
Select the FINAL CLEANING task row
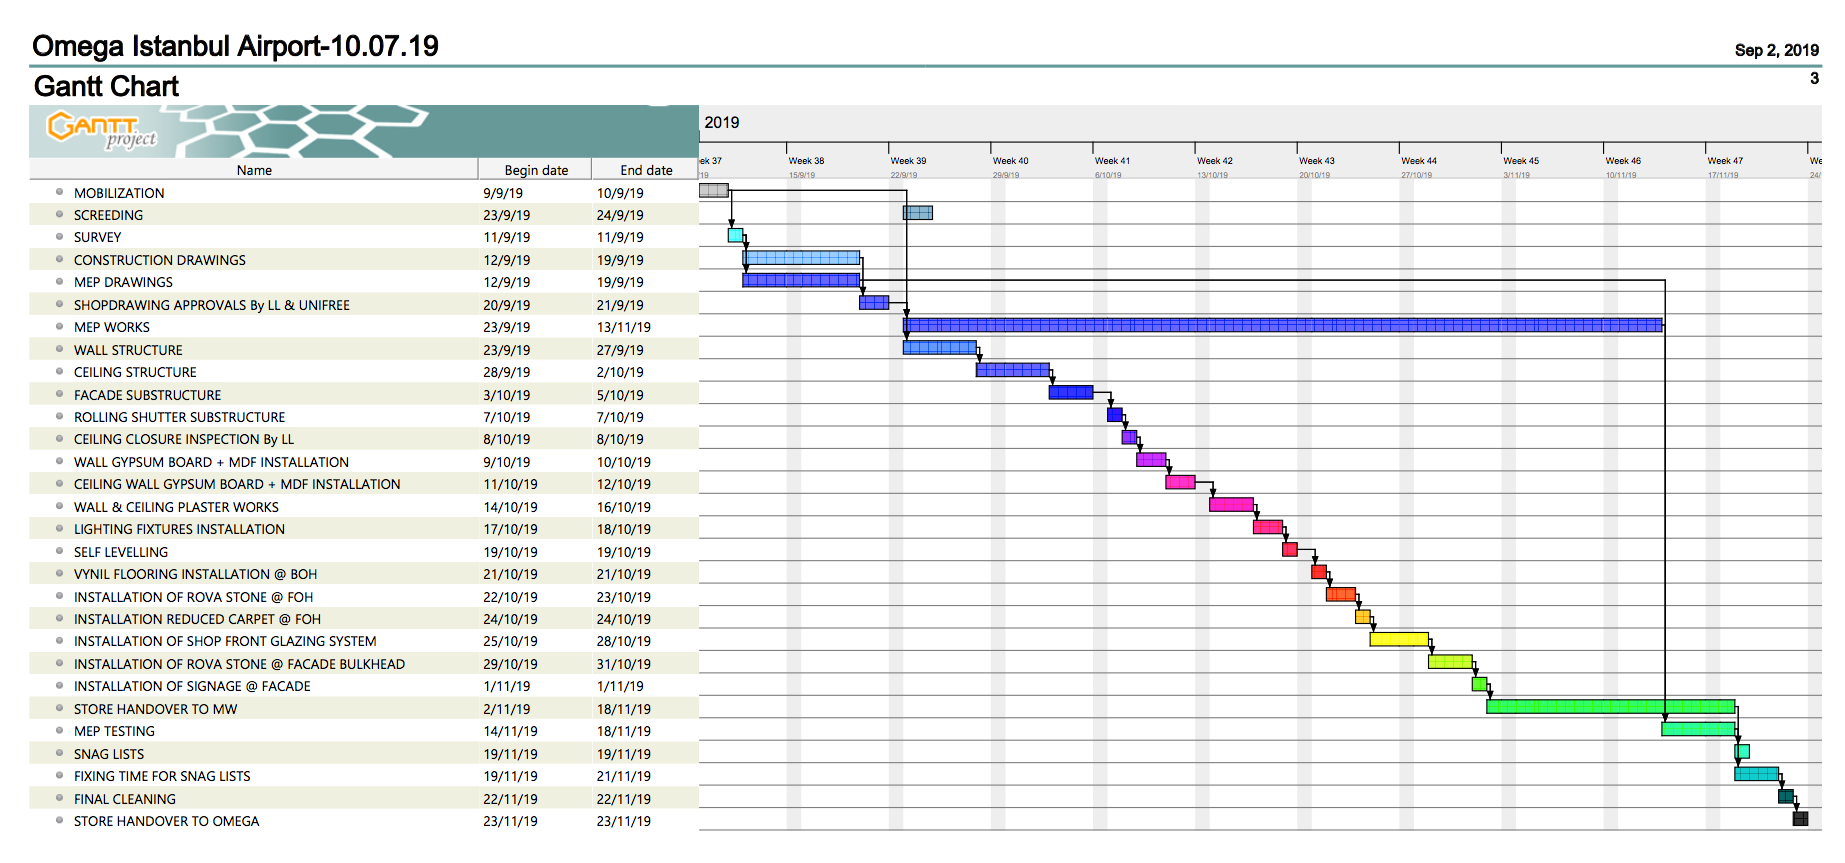(x=364, y=799)
